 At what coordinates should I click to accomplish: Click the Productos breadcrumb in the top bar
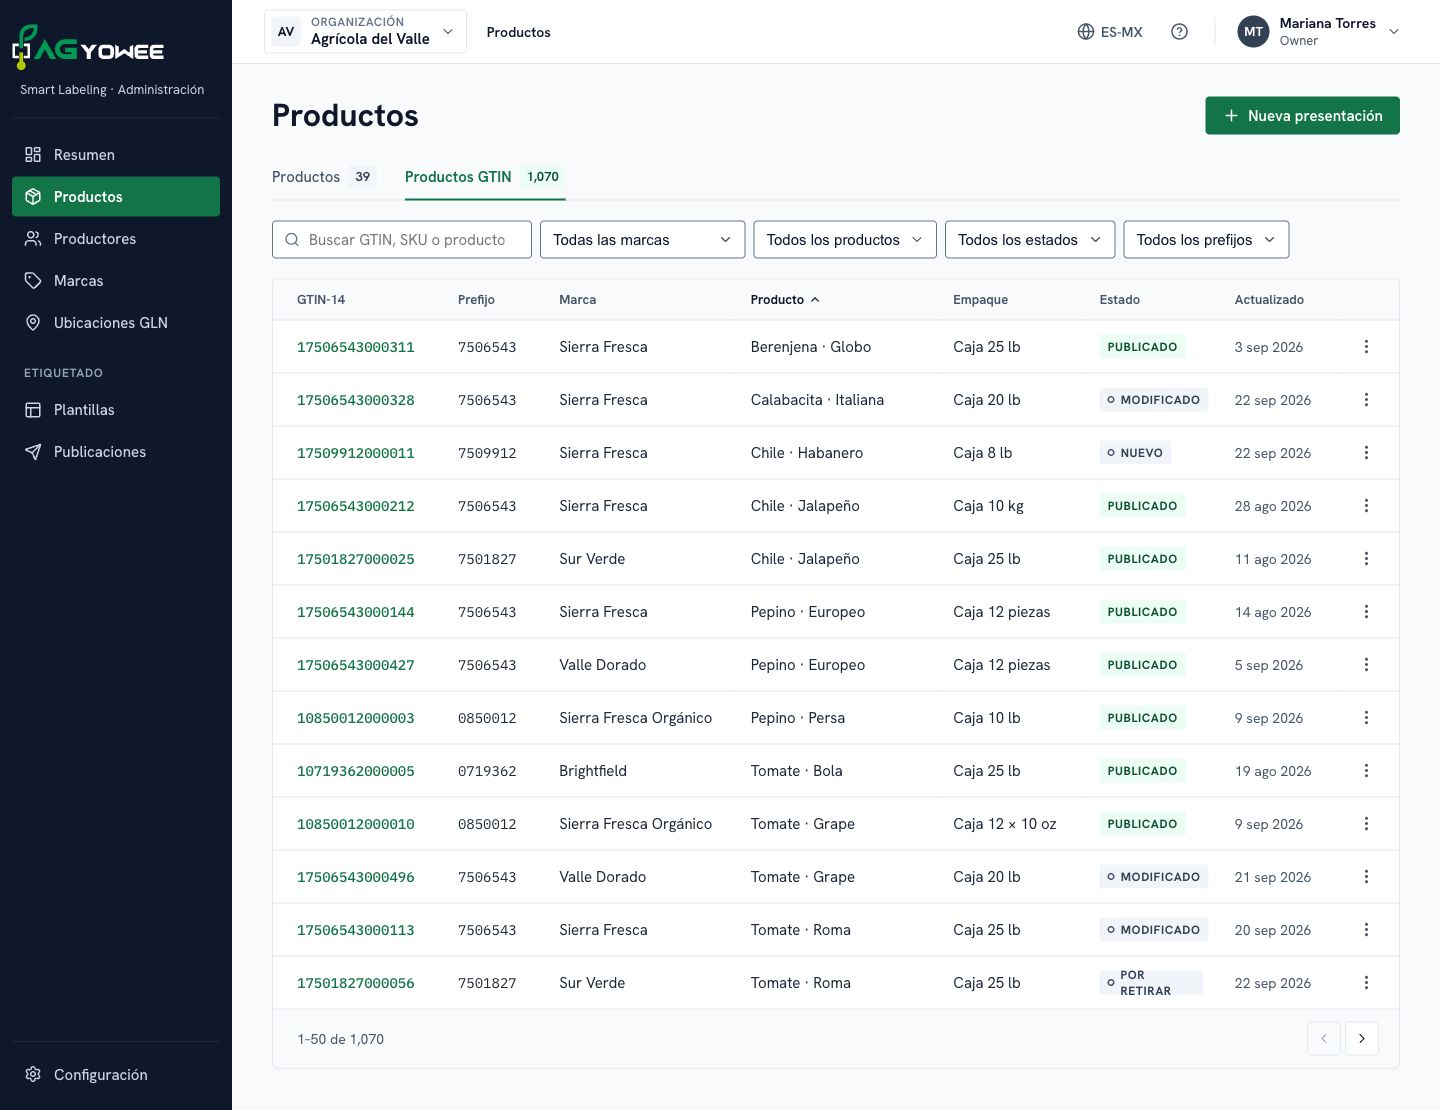coord(518,32)
